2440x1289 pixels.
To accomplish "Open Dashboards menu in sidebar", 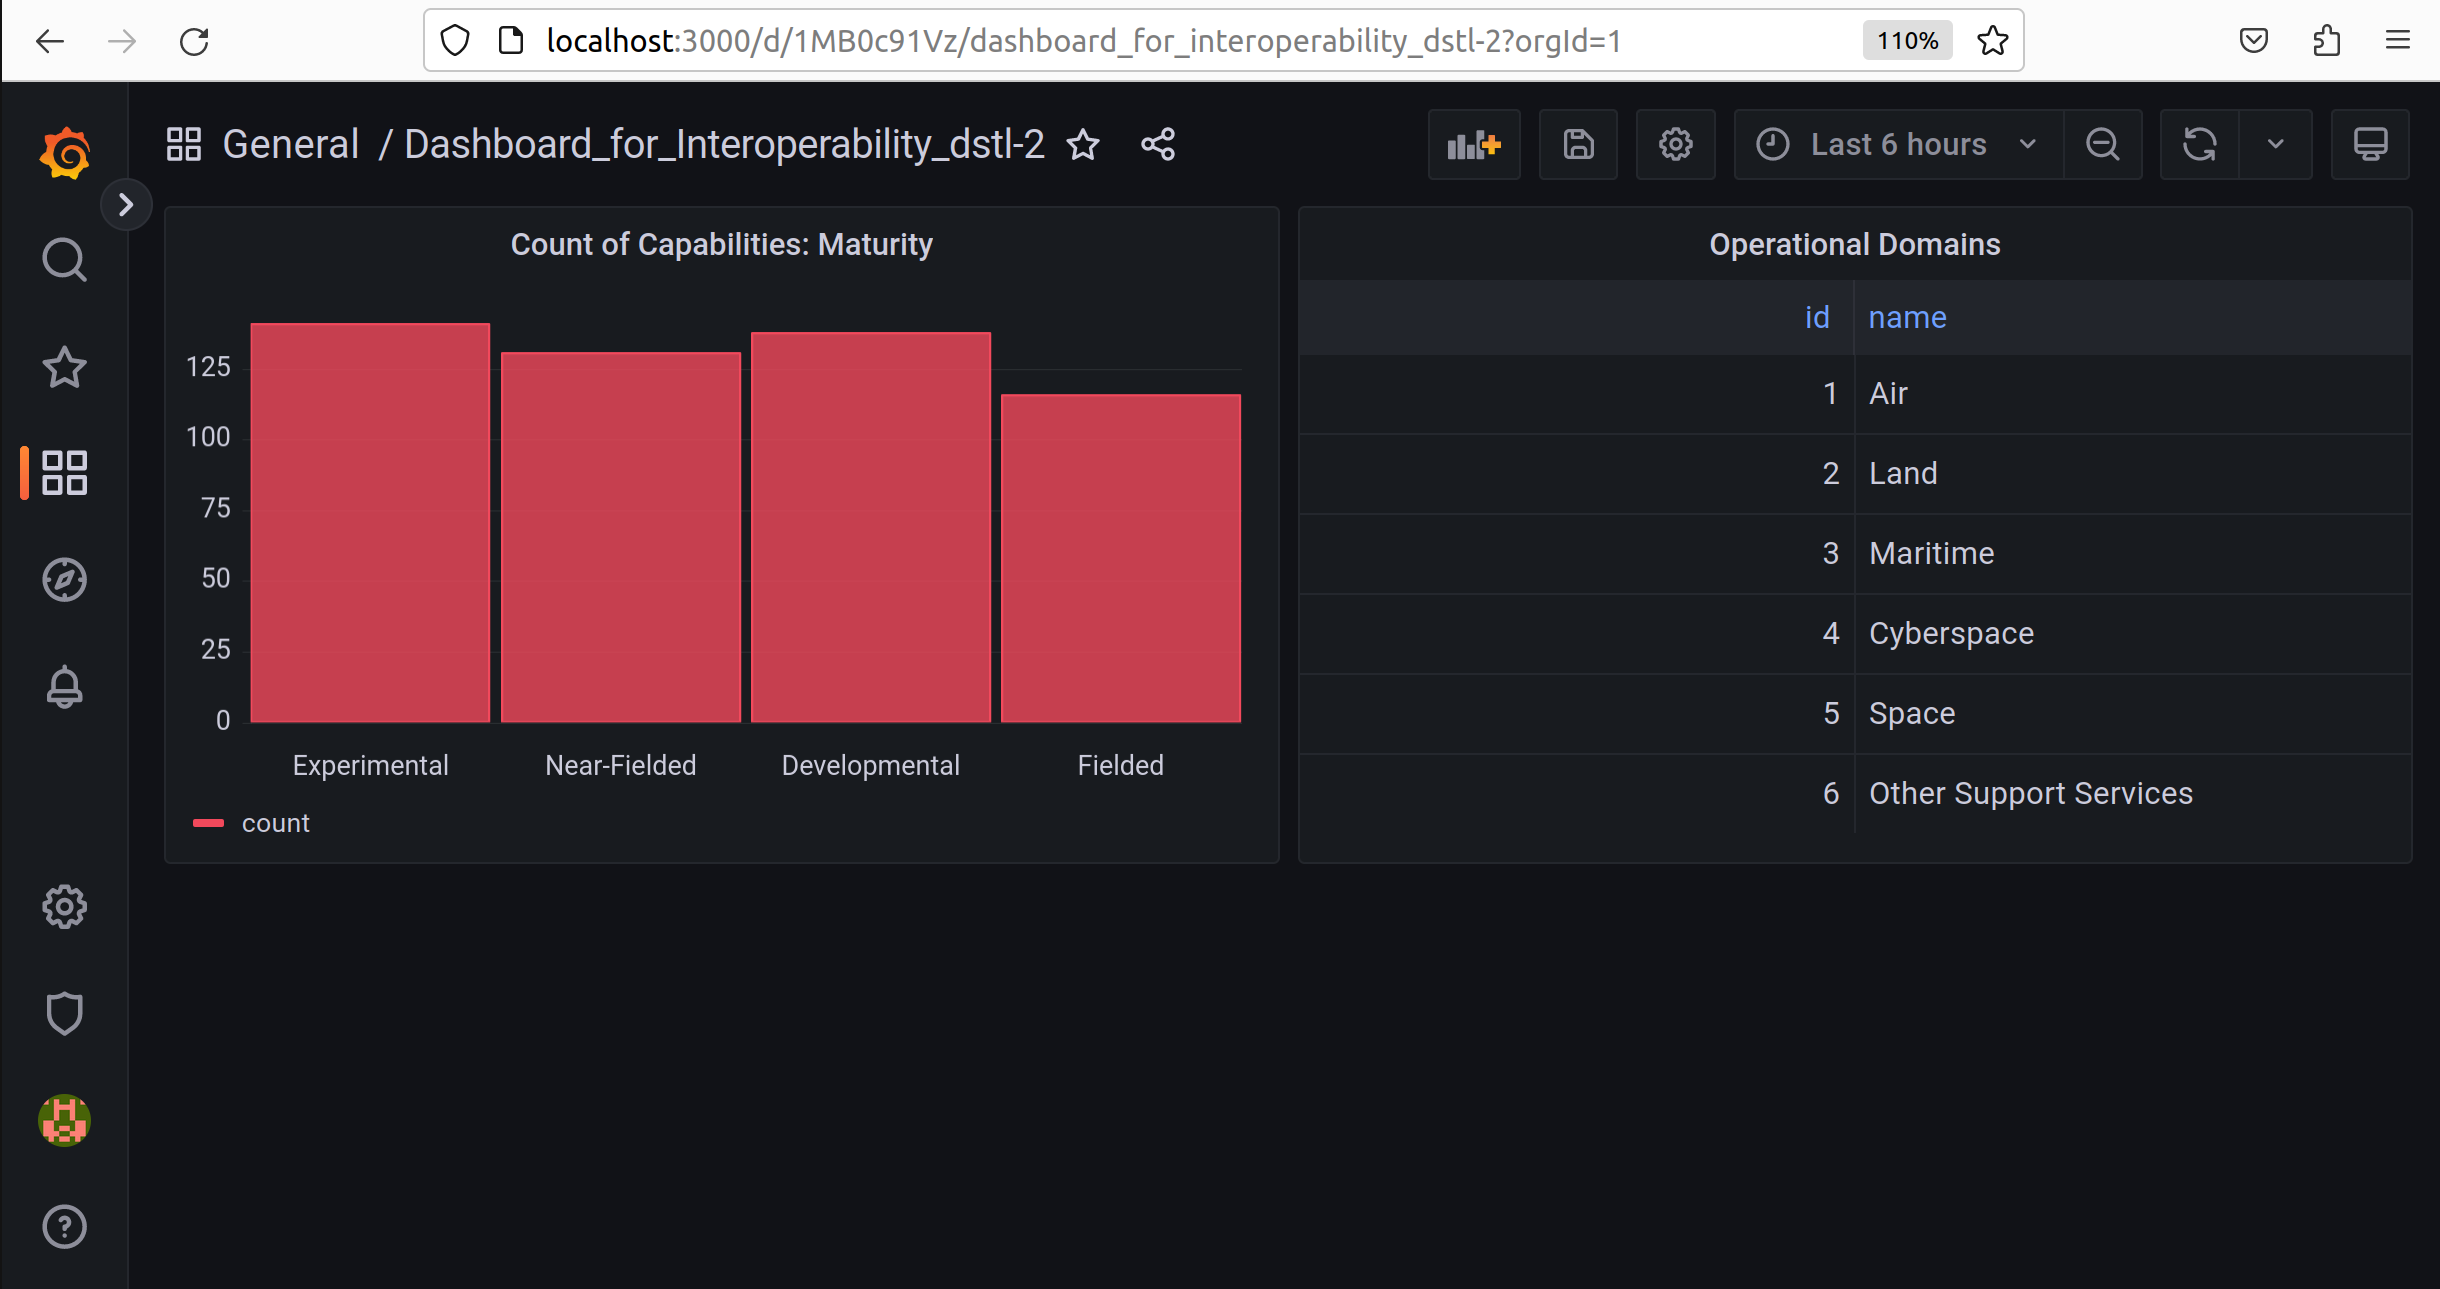I will [x=65, y=472].
